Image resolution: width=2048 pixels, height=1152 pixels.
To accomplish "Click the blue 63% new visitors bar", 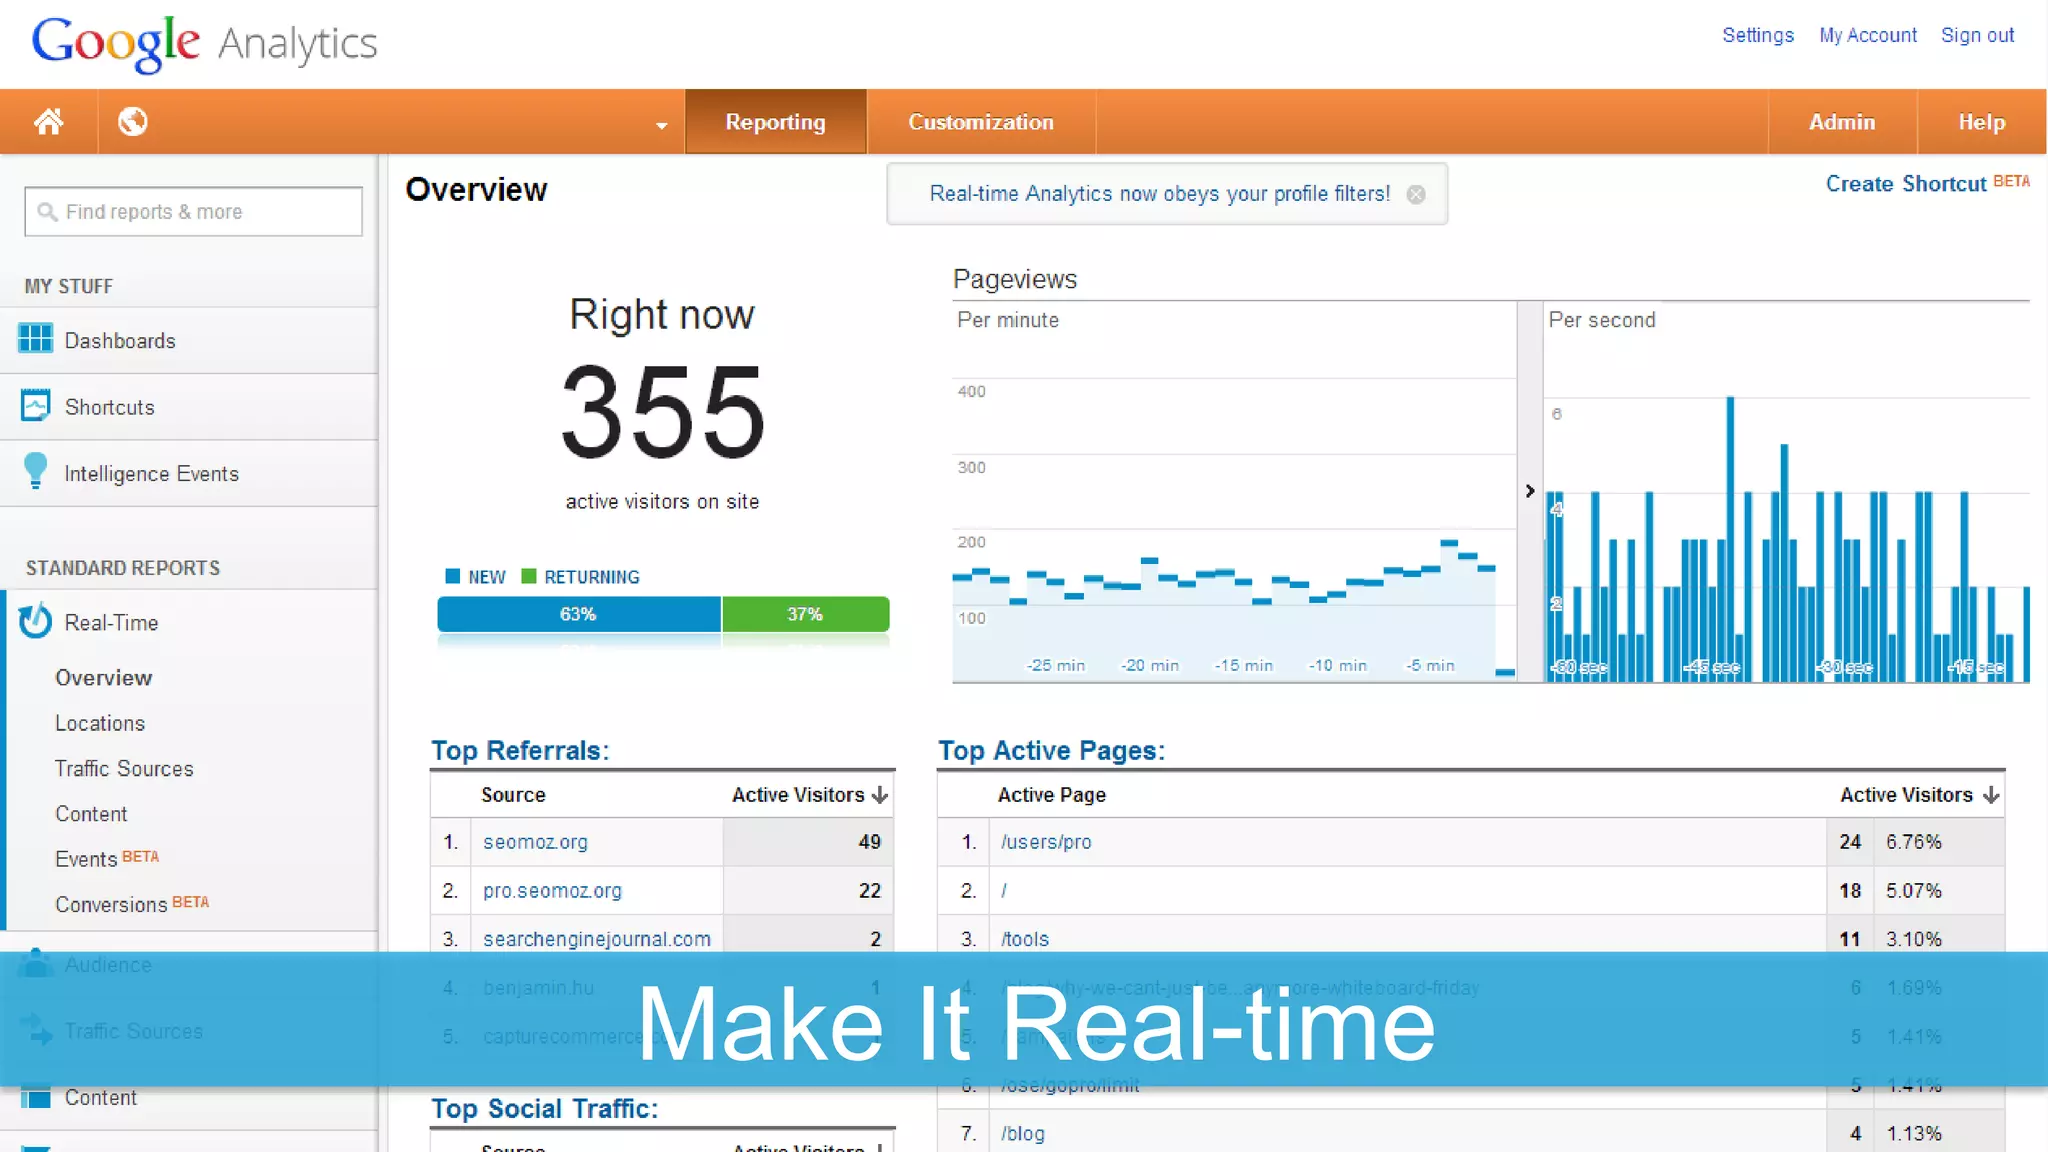I will (x=579, y=614).
